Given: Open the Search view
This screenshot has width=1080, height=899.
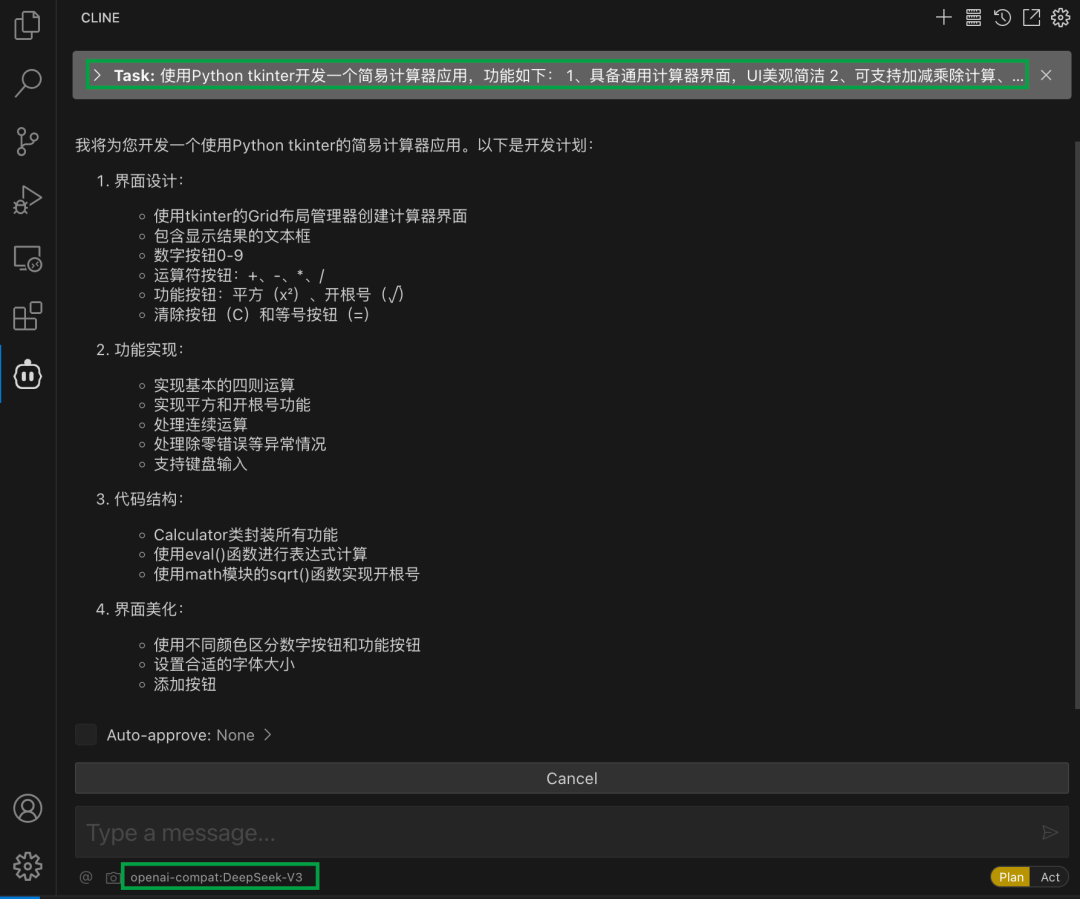Looking at the screenshot, I should pos(28,83).
